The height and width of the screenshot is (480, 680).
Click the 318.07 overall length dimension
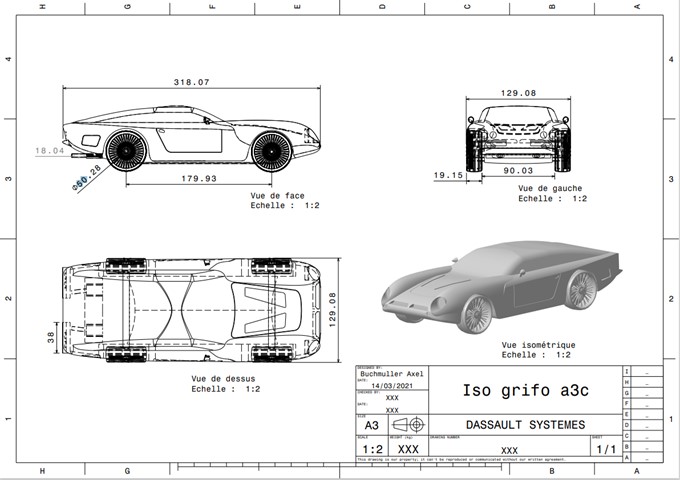191,82
